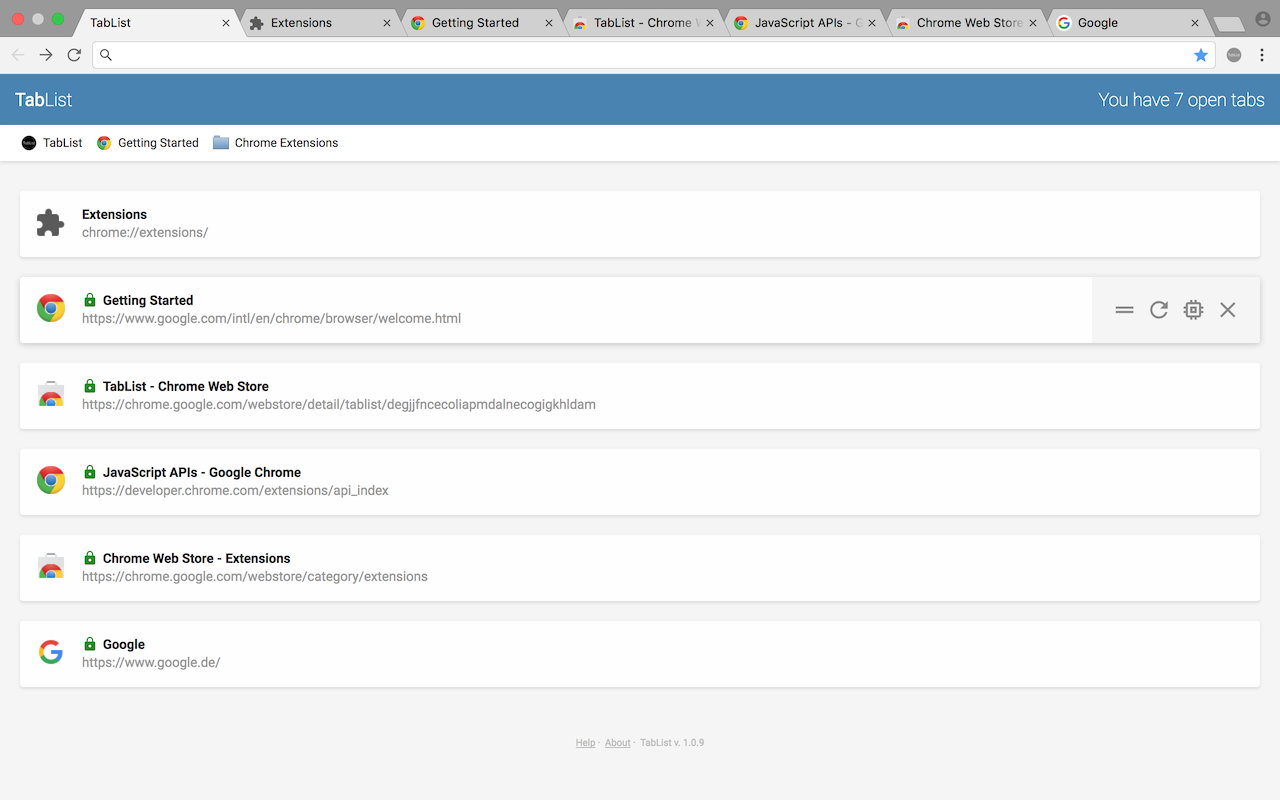
Task: Open the Chrome Extensions bookmark folder
Action: click(x=276, y=143)
